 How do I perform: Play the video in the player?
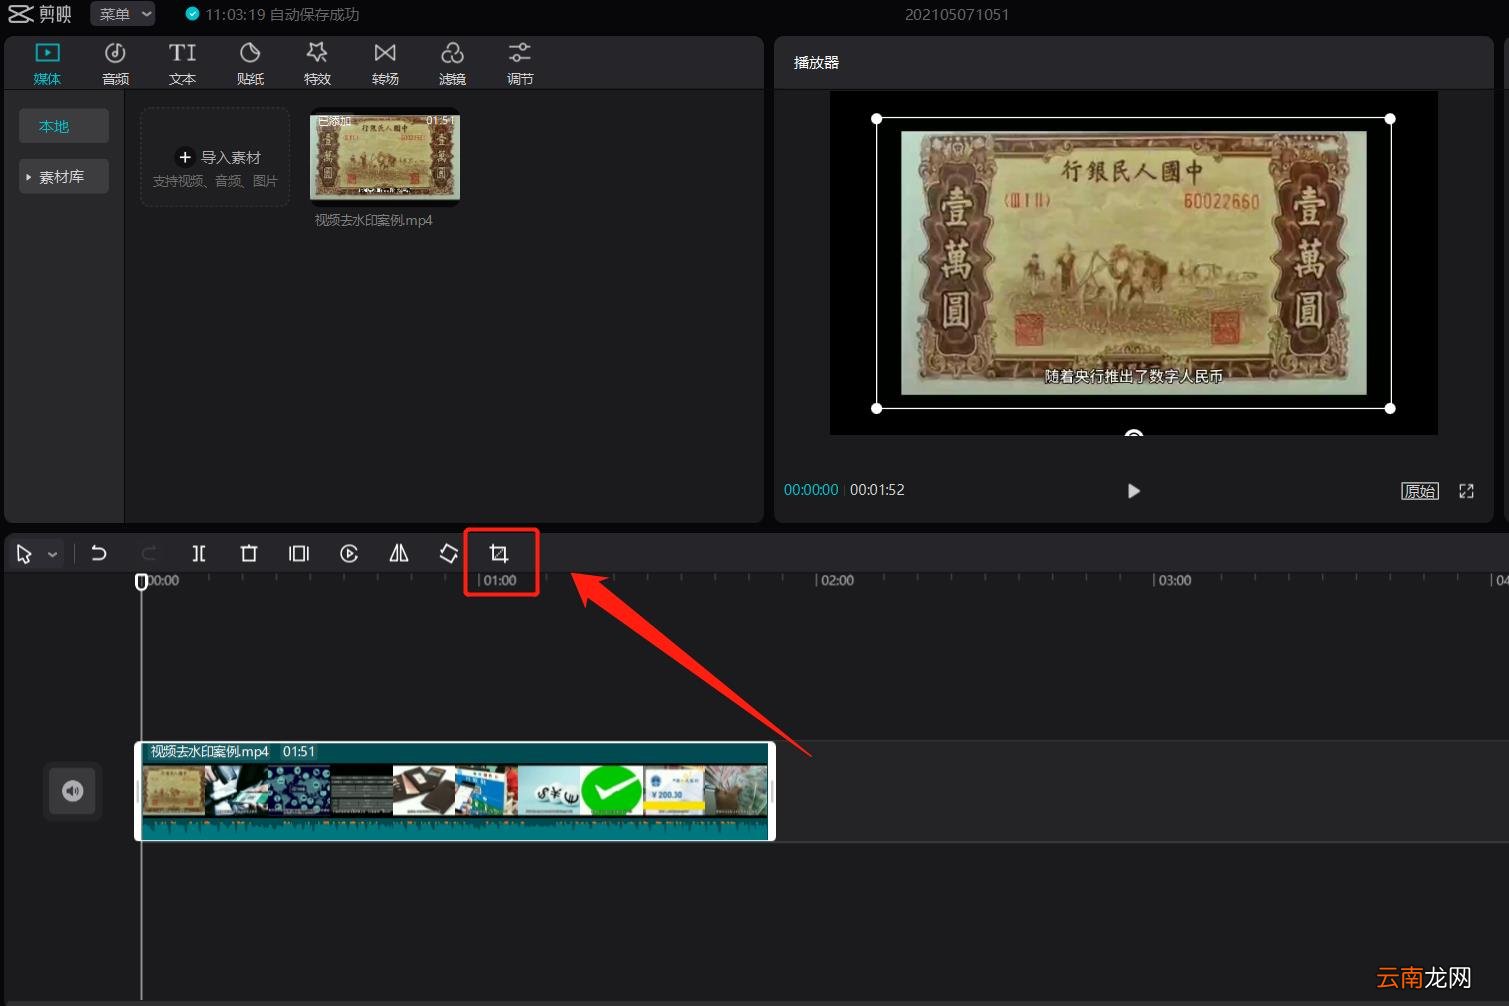(x=1133, y=491)
